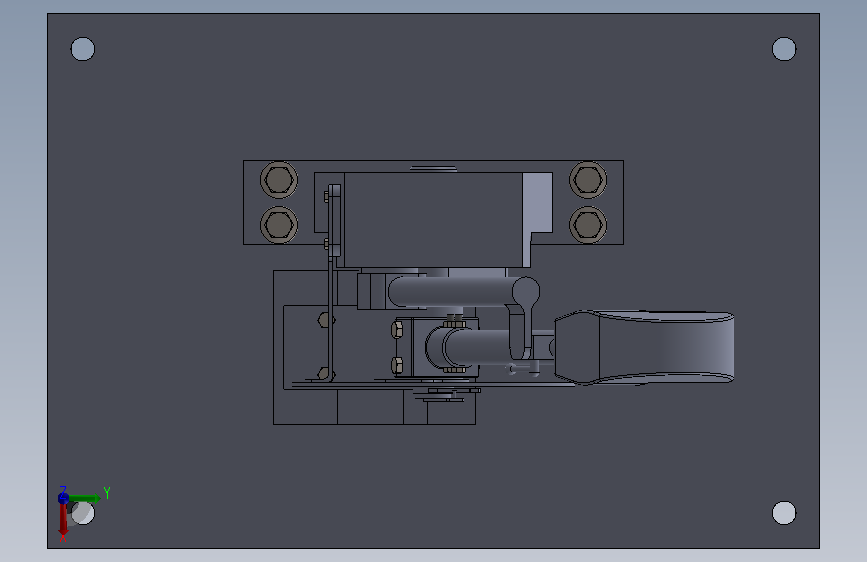Viewport: 867px width, 562px height.
Task: Select the lower hex nut left of clamp body
Action: coord(397,365)
